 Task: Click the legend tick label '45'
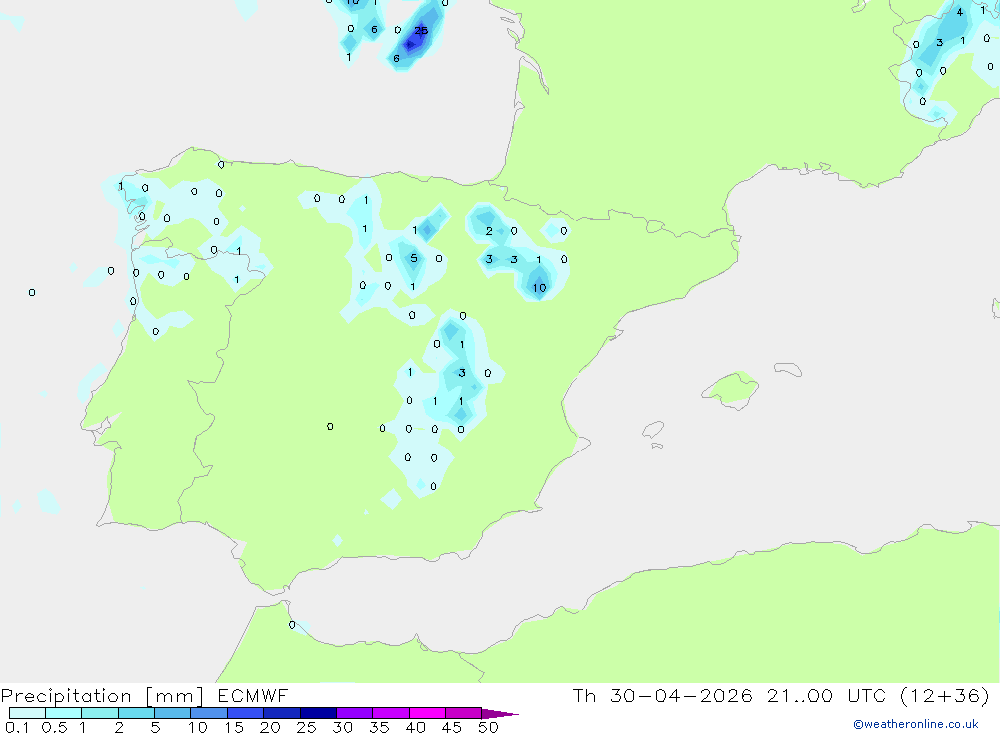(452, 727)
